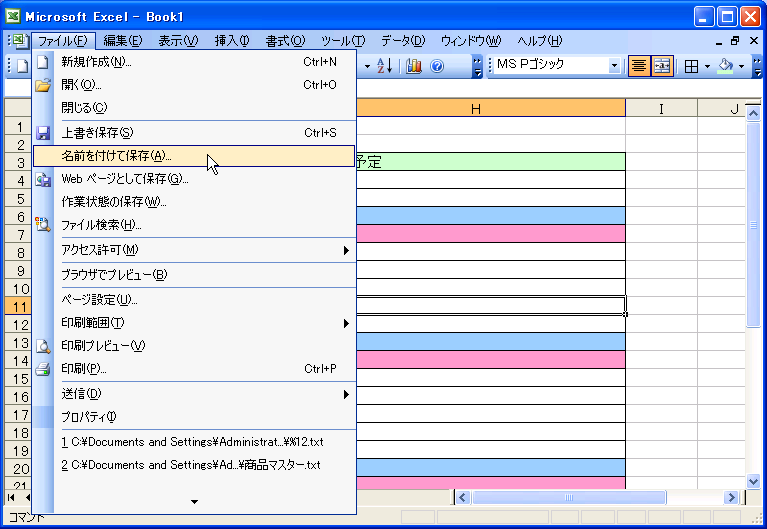This screenshot has width=767, height=529.
Task: Open the 挿入(I) menu
Action: coord(232,41)
